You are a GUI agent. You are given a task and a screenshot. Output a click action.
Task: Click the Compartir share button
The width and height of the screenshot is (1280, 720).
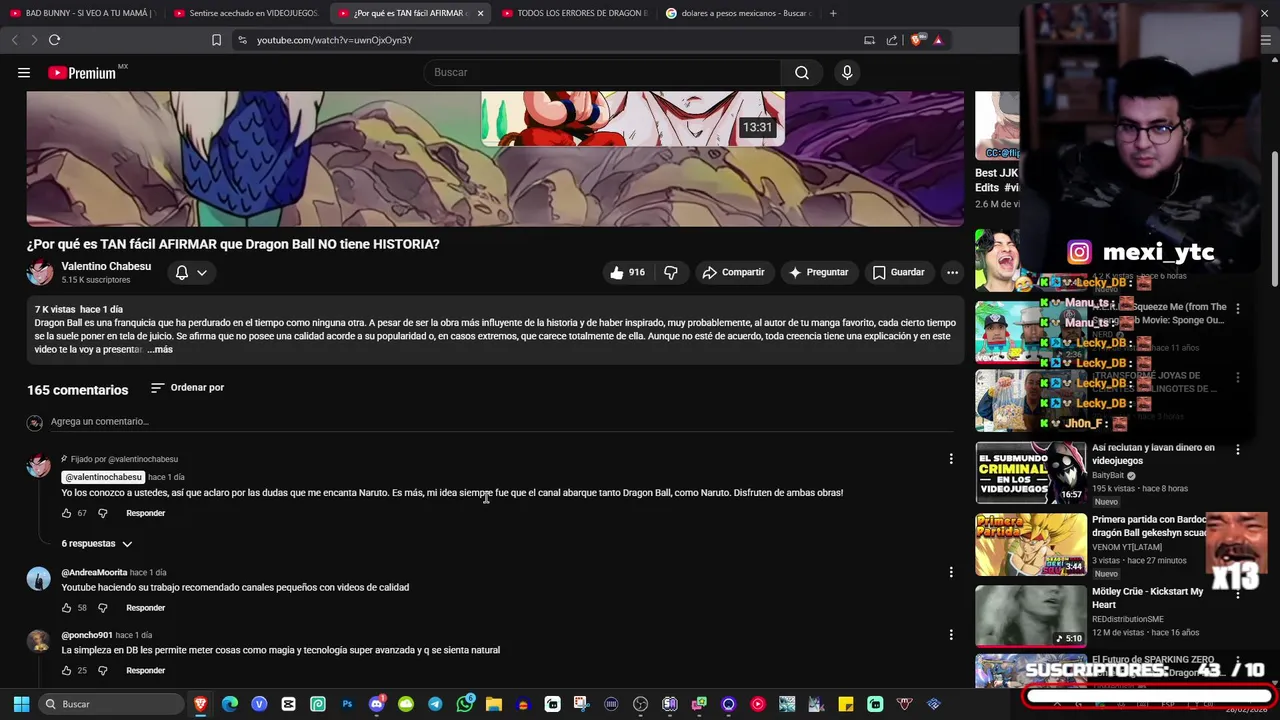[x=733, y=272]
